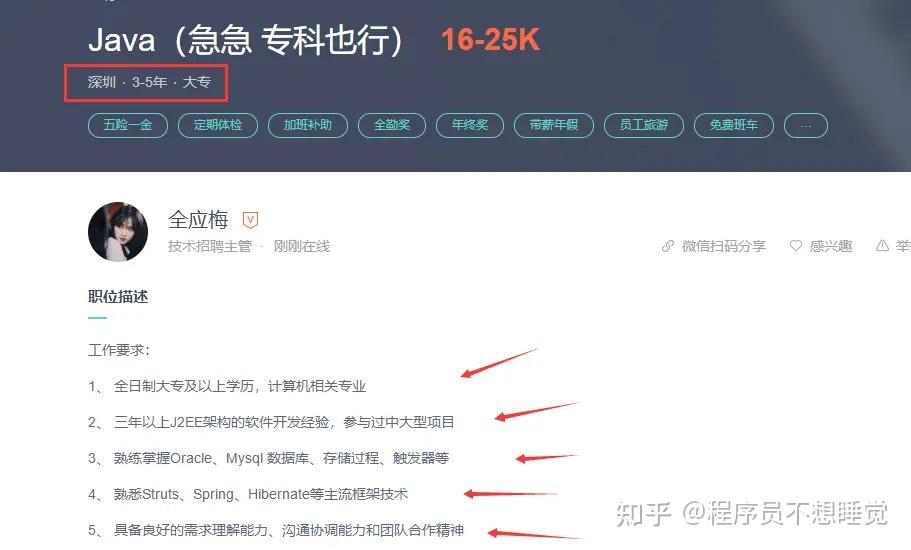Click the 职位描述 section heading
Screen dimensions: 911x550
coord(118,297)
